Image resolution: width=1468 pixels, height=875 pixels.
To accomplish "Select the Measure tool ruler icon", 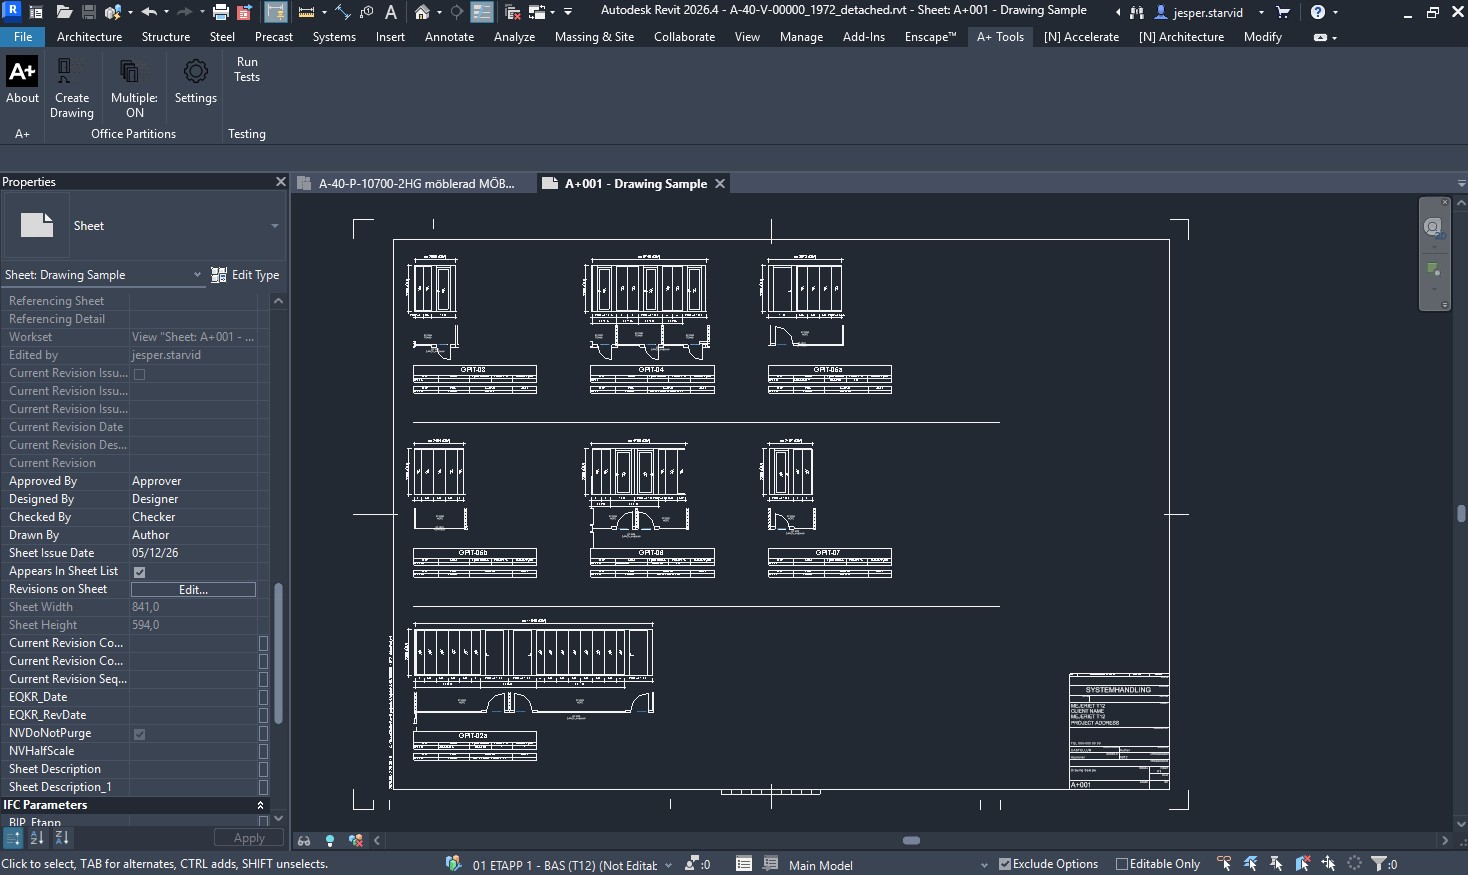I will [x=306, y=12].
